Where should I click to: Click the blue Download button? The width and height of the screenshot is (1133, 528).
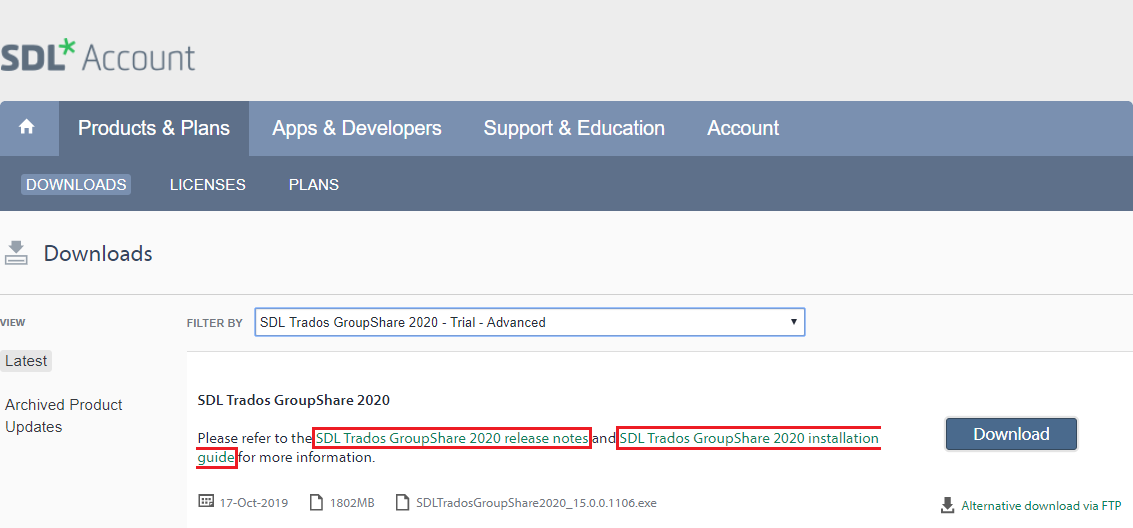(x=1011, y=434)
